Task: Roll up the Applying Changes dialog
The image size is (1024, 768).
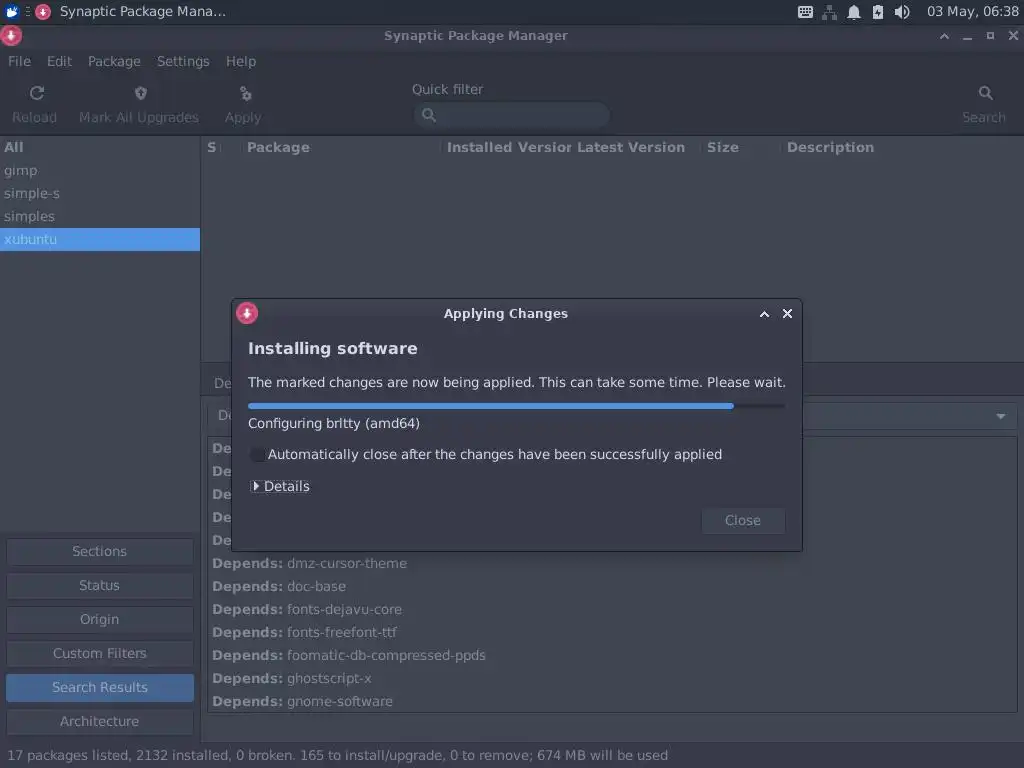Action: point(764,314)
